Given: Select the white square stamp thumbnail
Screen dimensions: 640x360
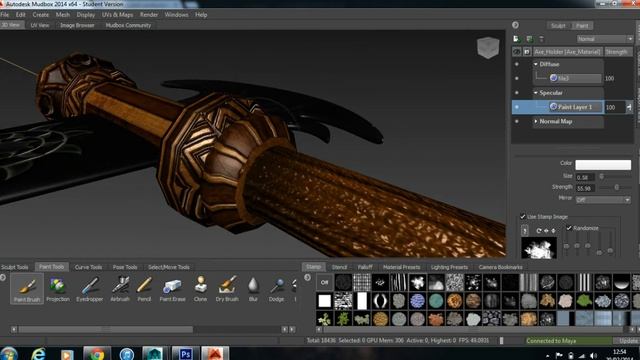Looking at the screenshot, I should pyautogui.click(x=324, y=301).
